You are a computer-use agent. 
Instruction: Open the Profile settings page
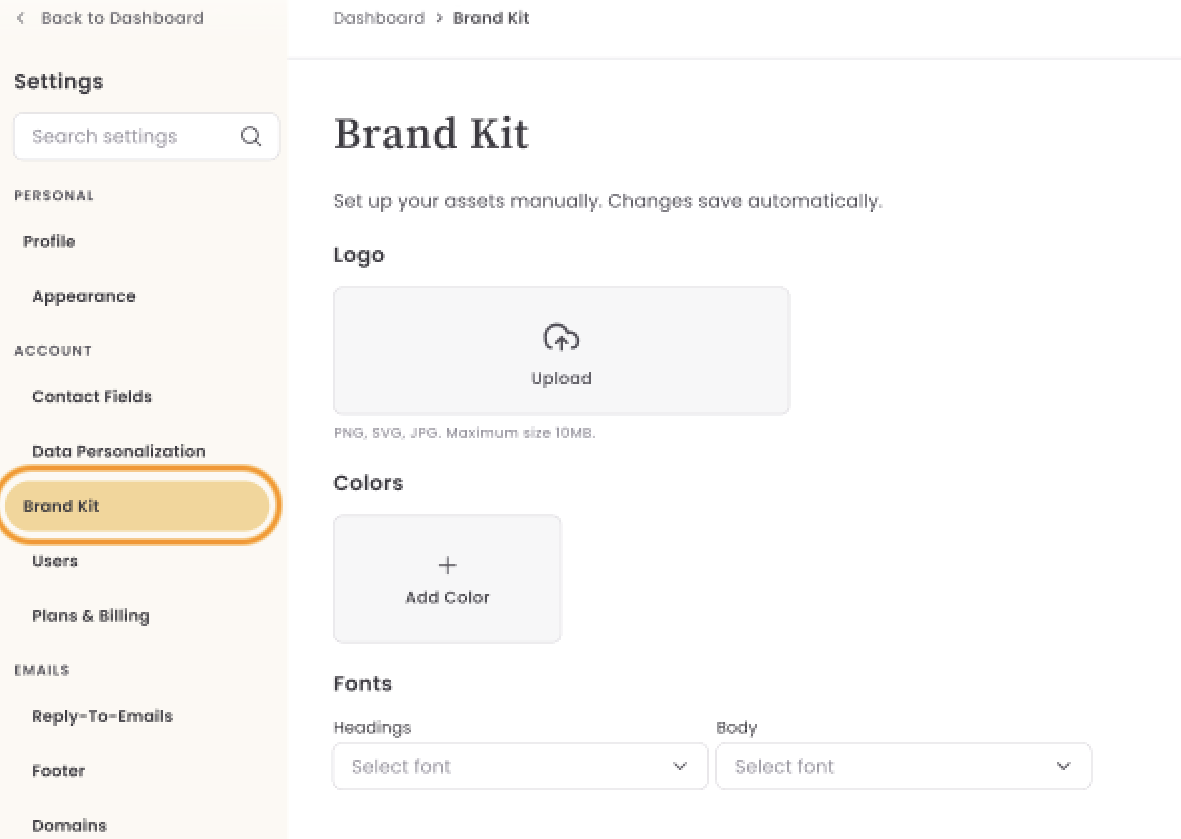49,242
